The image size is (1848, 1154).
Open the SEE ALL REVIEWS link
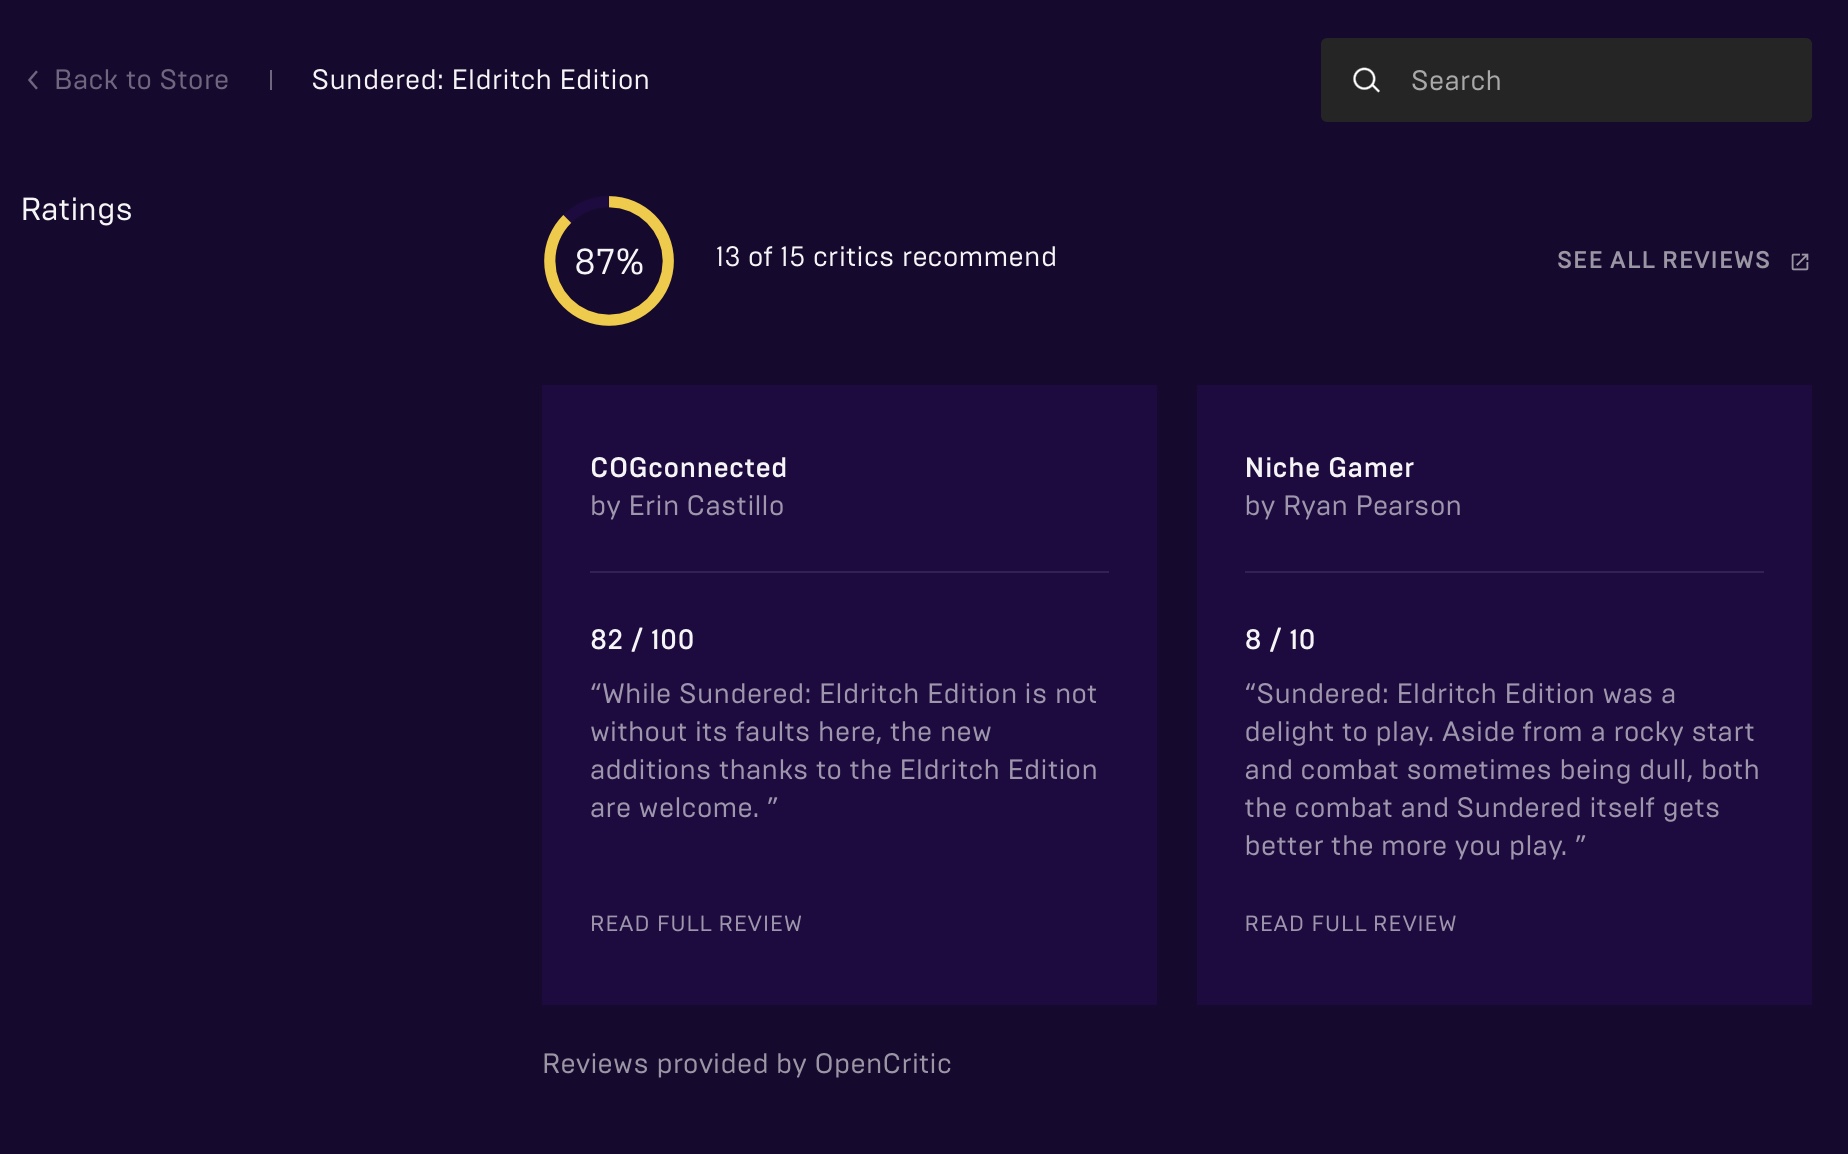click(x=1663, y=260)
